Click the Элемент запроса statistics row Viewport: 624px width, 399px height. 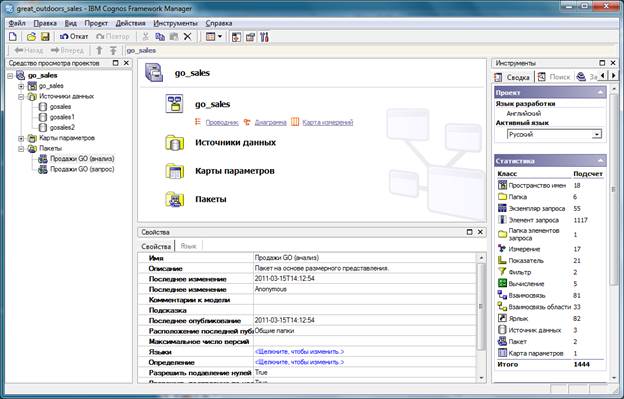pos(550,220)
